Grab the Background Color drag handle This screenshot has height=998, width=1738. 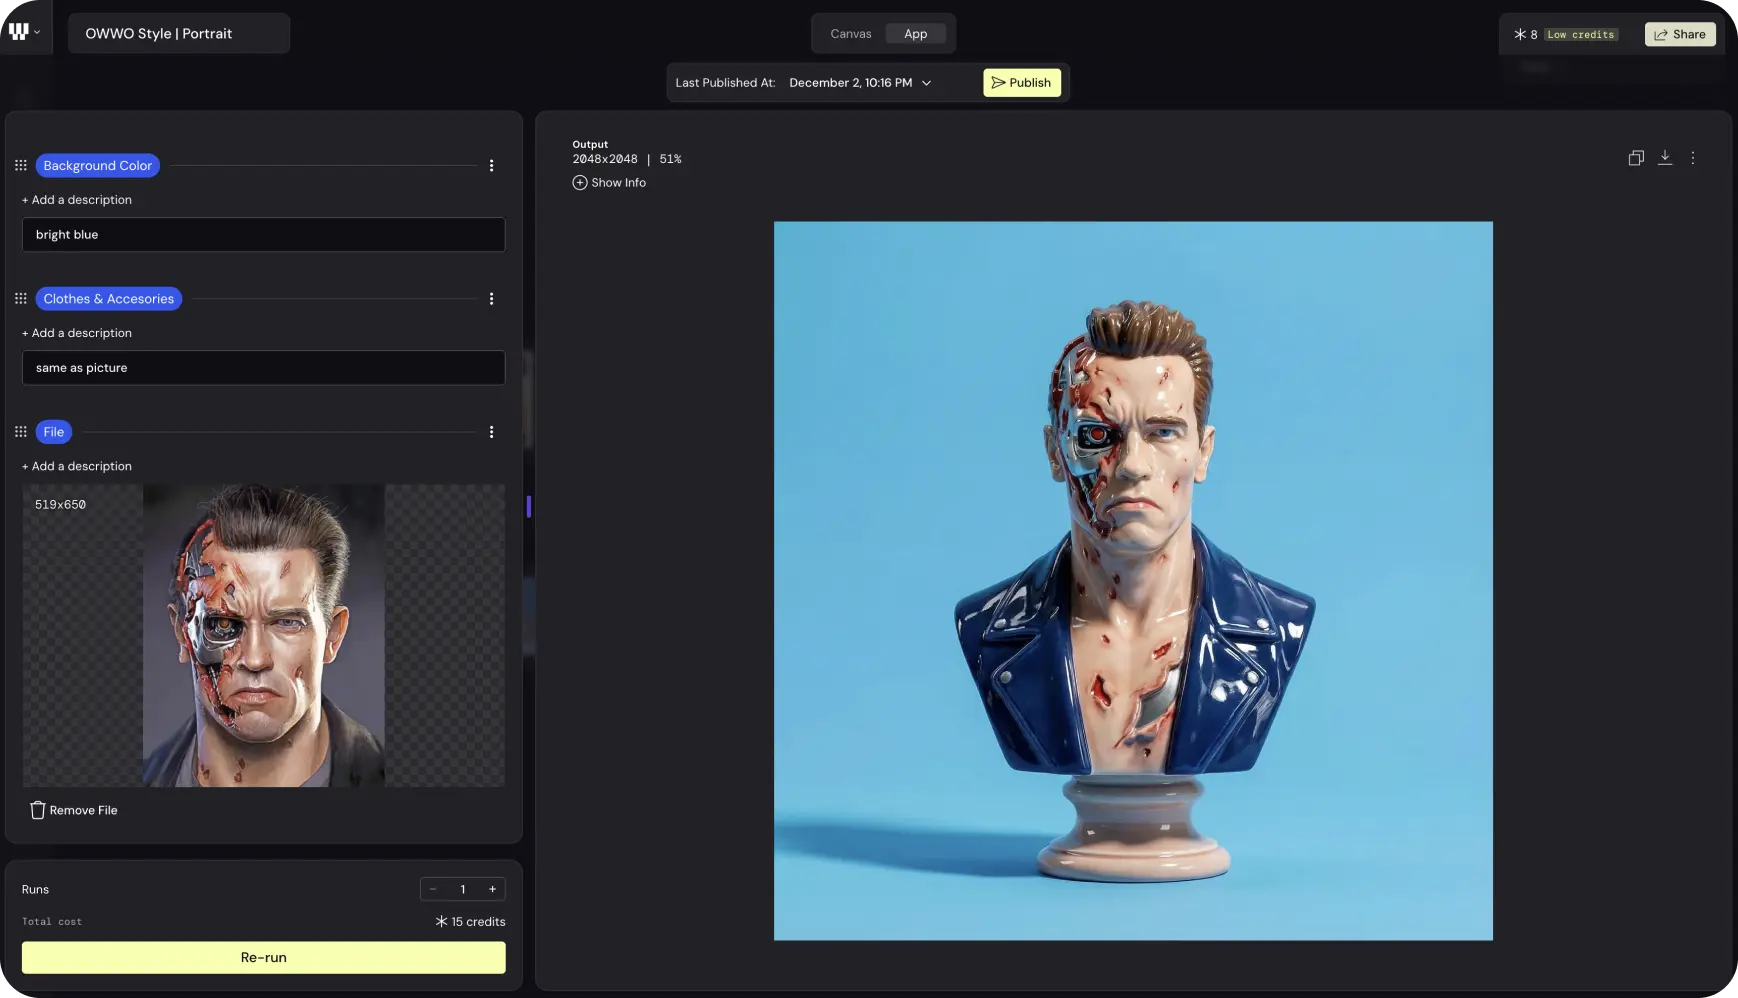(21, 165)
